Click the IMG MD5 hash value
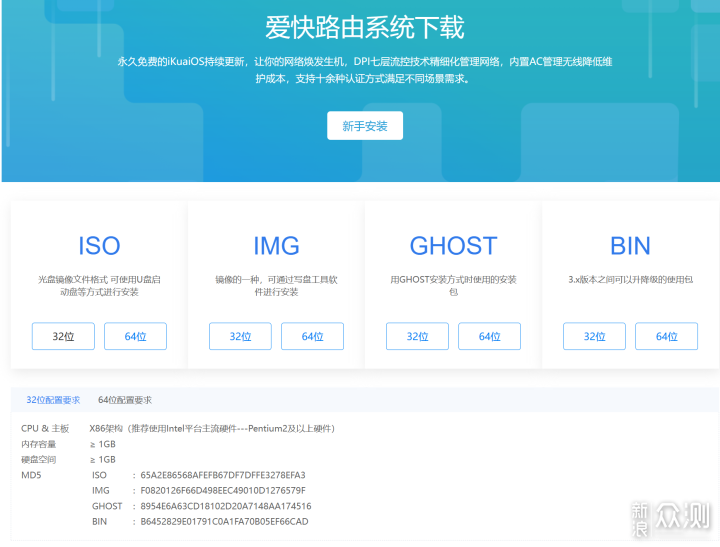This screenshot has height=547, width=720. (222, 490)
